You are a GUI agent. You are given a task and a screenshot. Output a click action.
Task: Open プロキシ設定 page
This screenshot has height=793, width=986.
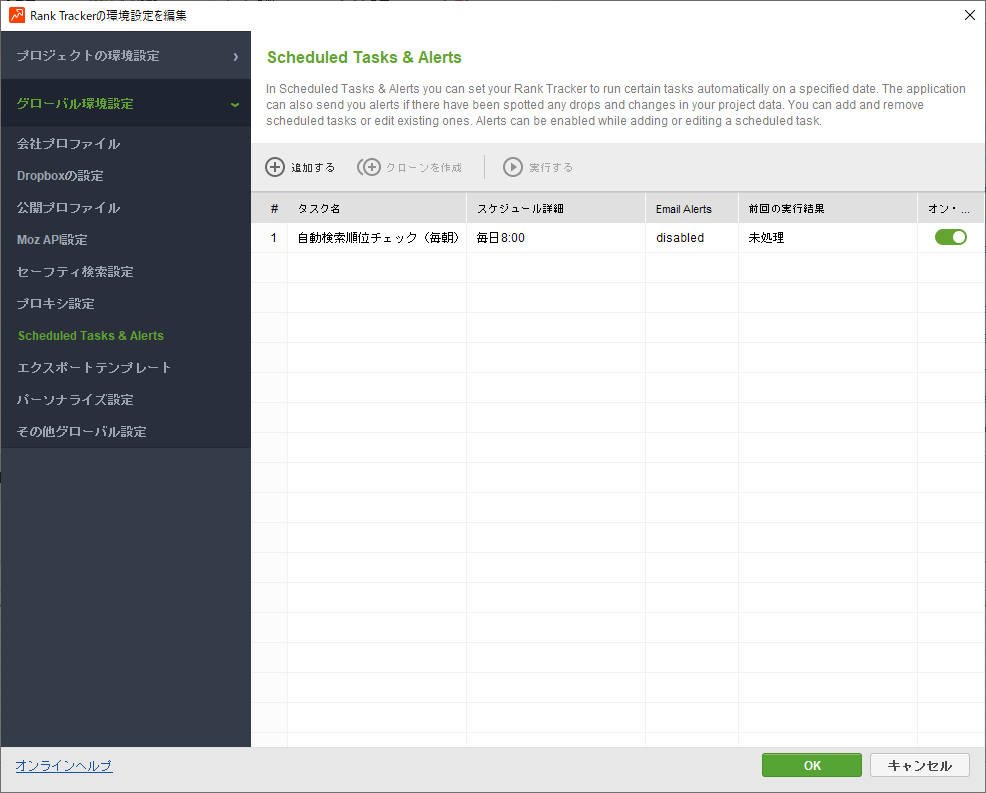click(55, 304)
